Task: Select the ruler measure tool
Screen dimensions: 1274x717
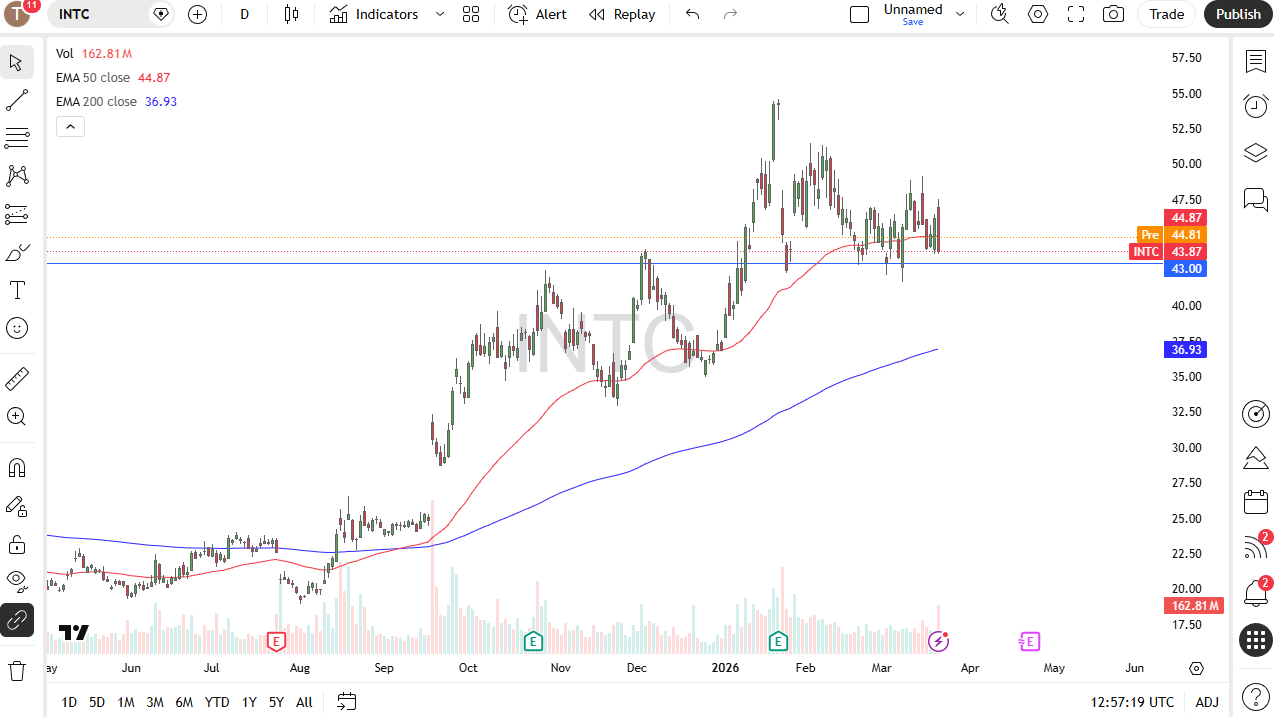Action: click(17, 379)
